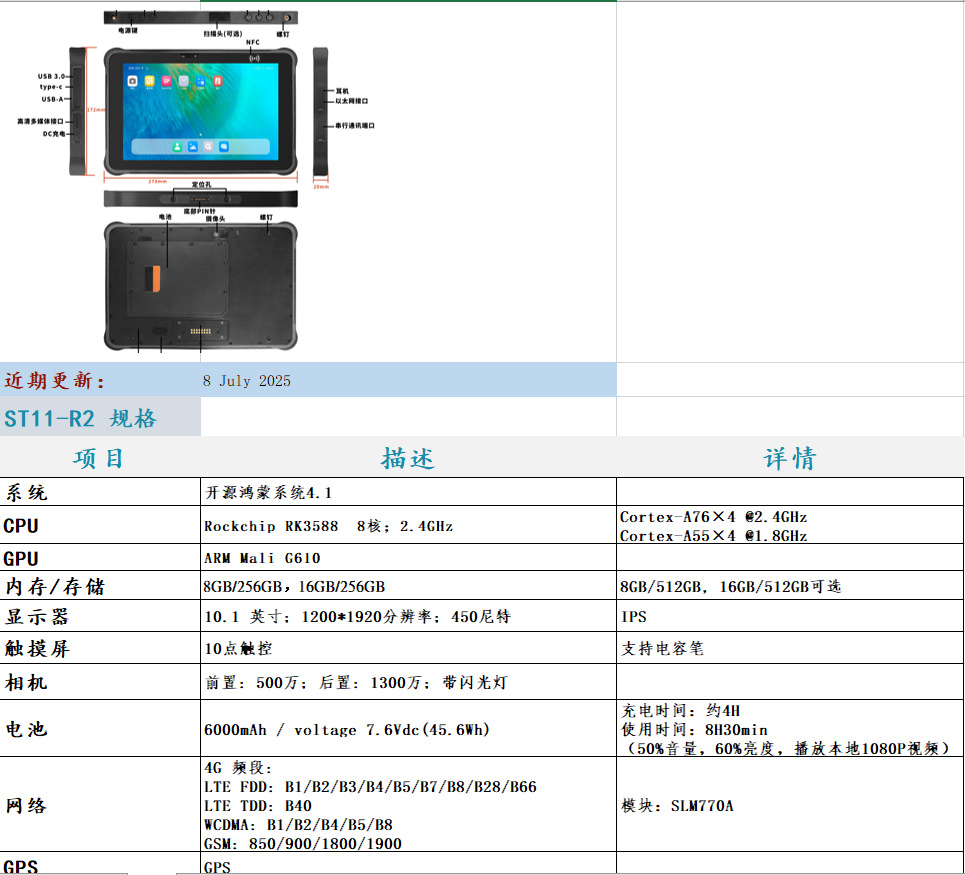Select the '触摸屏' row label cell
The width and height of the screenshot is (965, 875).
tap(100, 648)
